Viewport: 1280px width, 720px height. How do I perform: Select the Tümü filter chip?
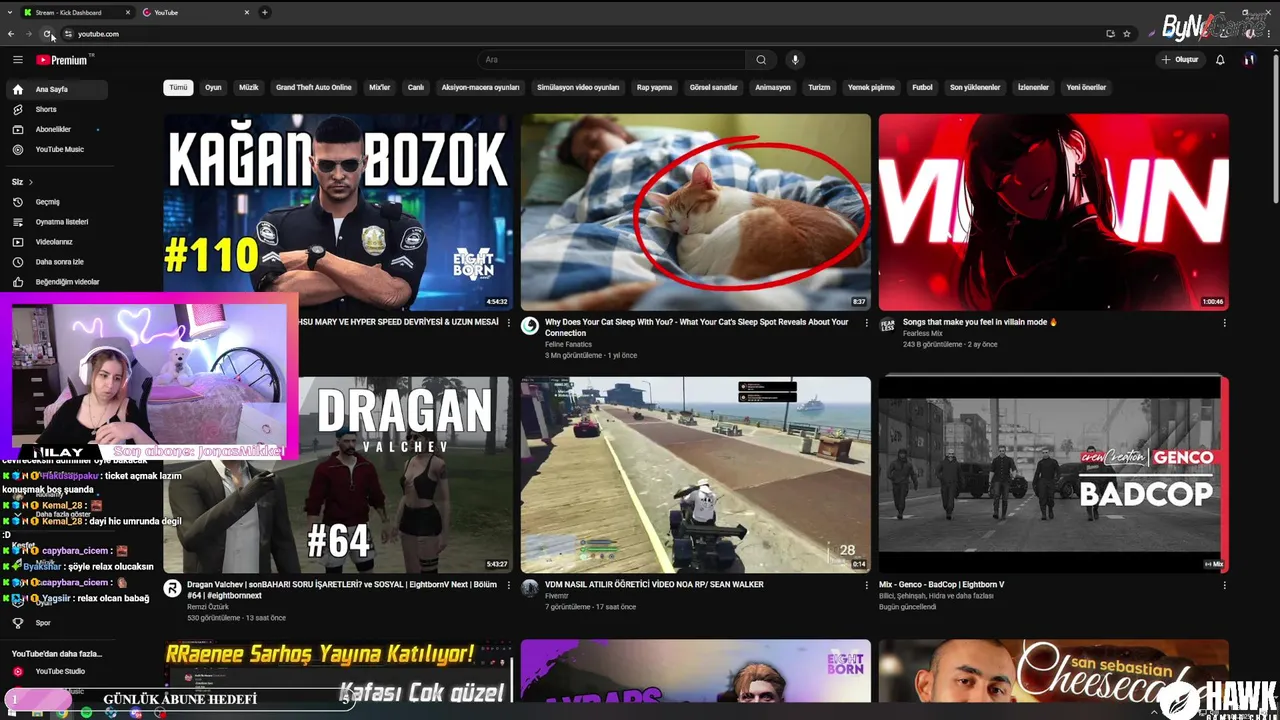(178, 87)
